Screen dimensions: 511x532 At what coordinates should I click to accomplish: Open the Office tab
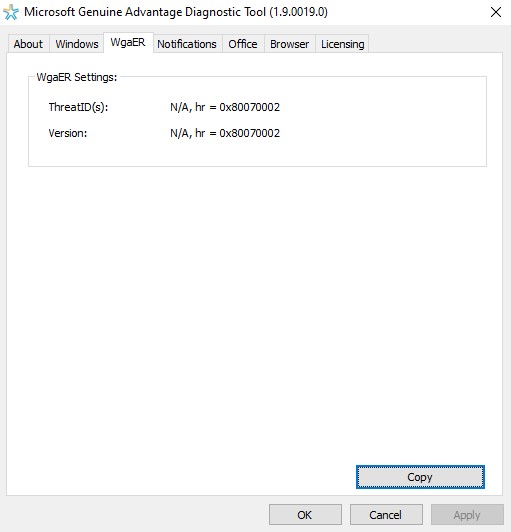point(243,44)
